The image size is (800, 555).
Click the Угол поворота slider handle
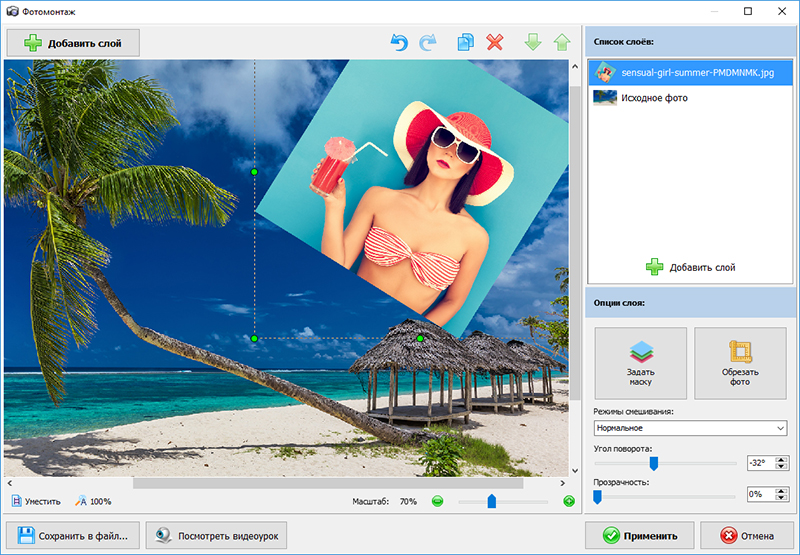click(654, 463)
